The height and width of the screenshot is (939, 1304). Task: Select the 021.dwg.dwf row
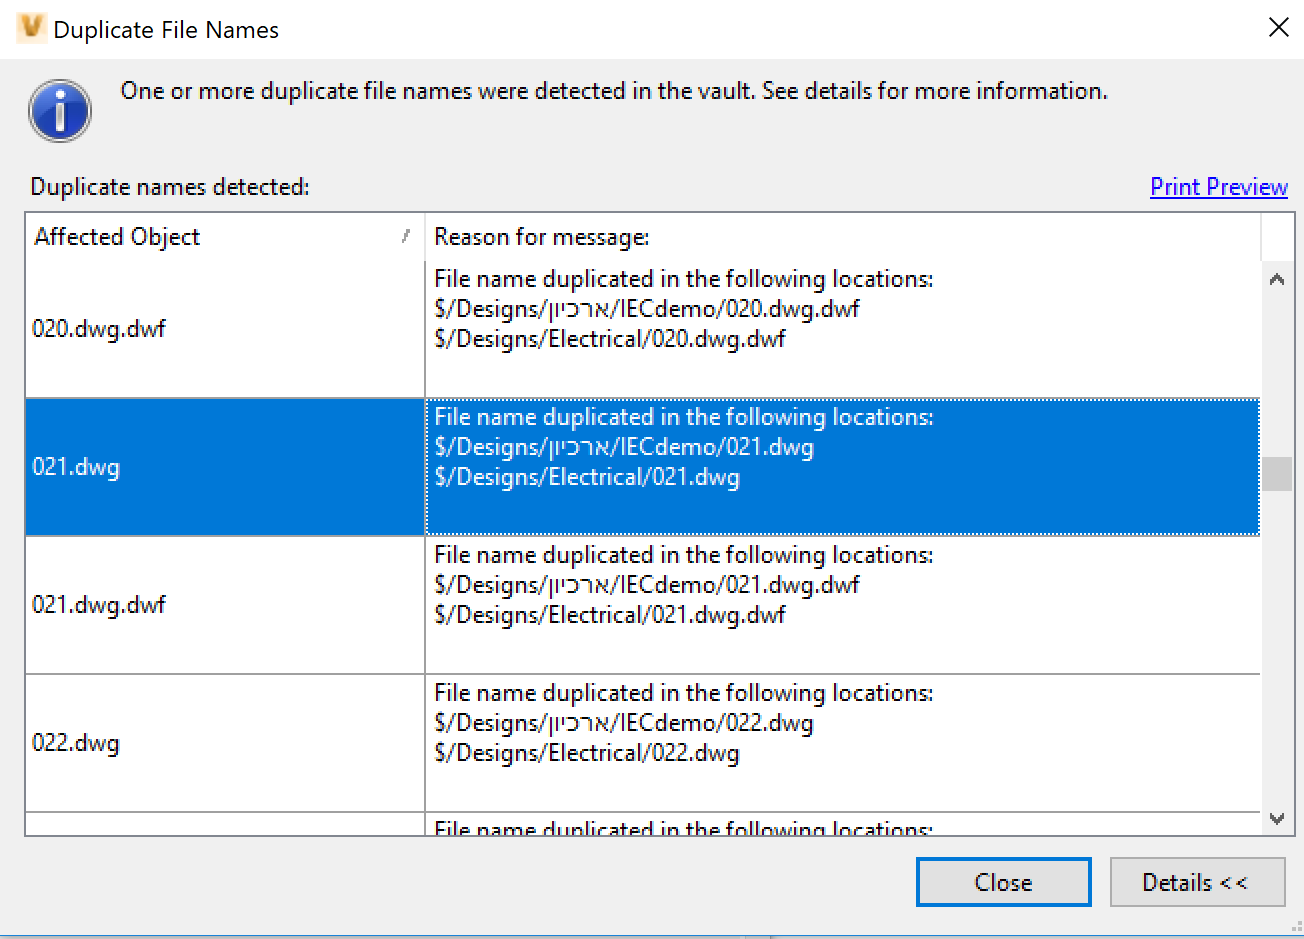[642, 605]
